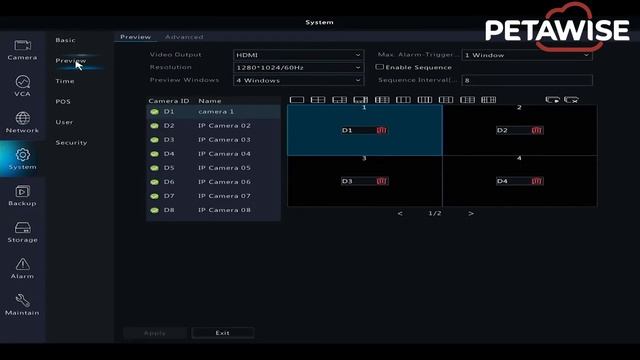Open the Camera section in sidebar
The width and height of the screenshot is (640, 360).
pyautogui.click(x=22, y=50)
